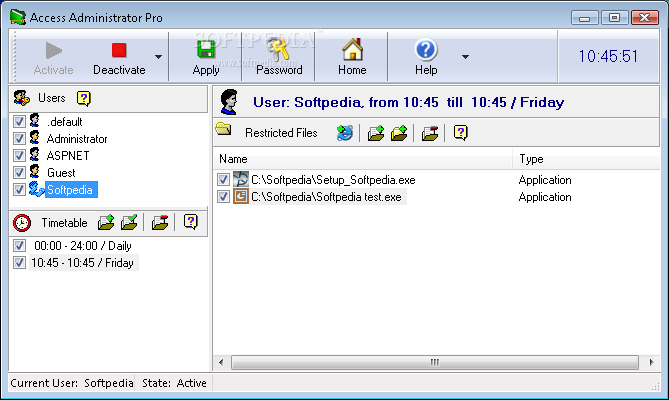Select the Guest user

pos(61,173)
